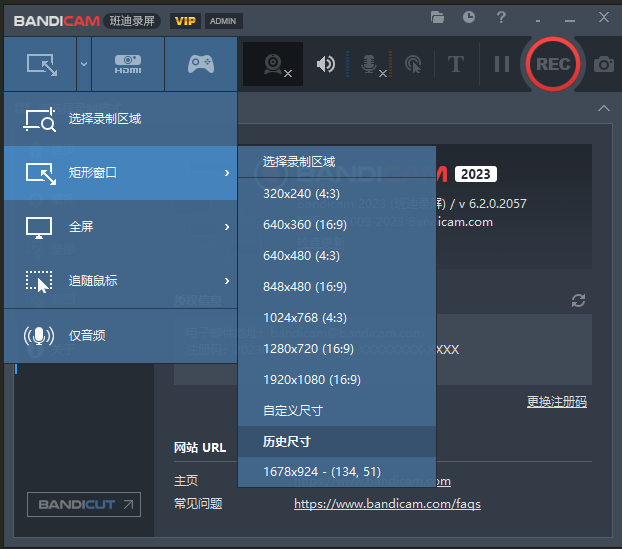Toggle mouse click effects icon
Image resolution: width=622 pixels, height=549 pixels.
[413, 64]
